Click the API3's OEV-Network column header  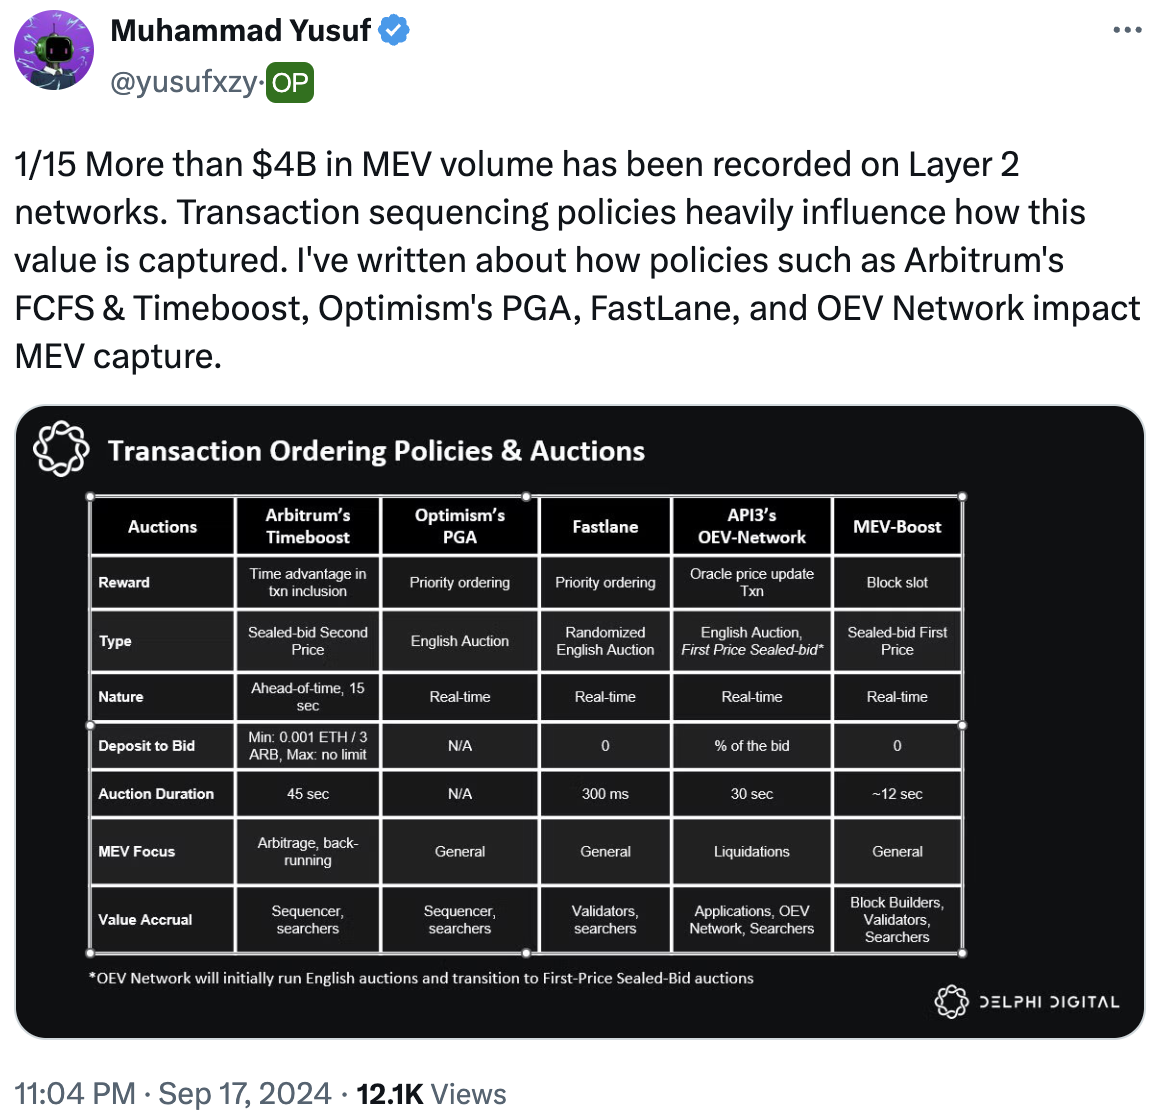(x=752, y=526)
